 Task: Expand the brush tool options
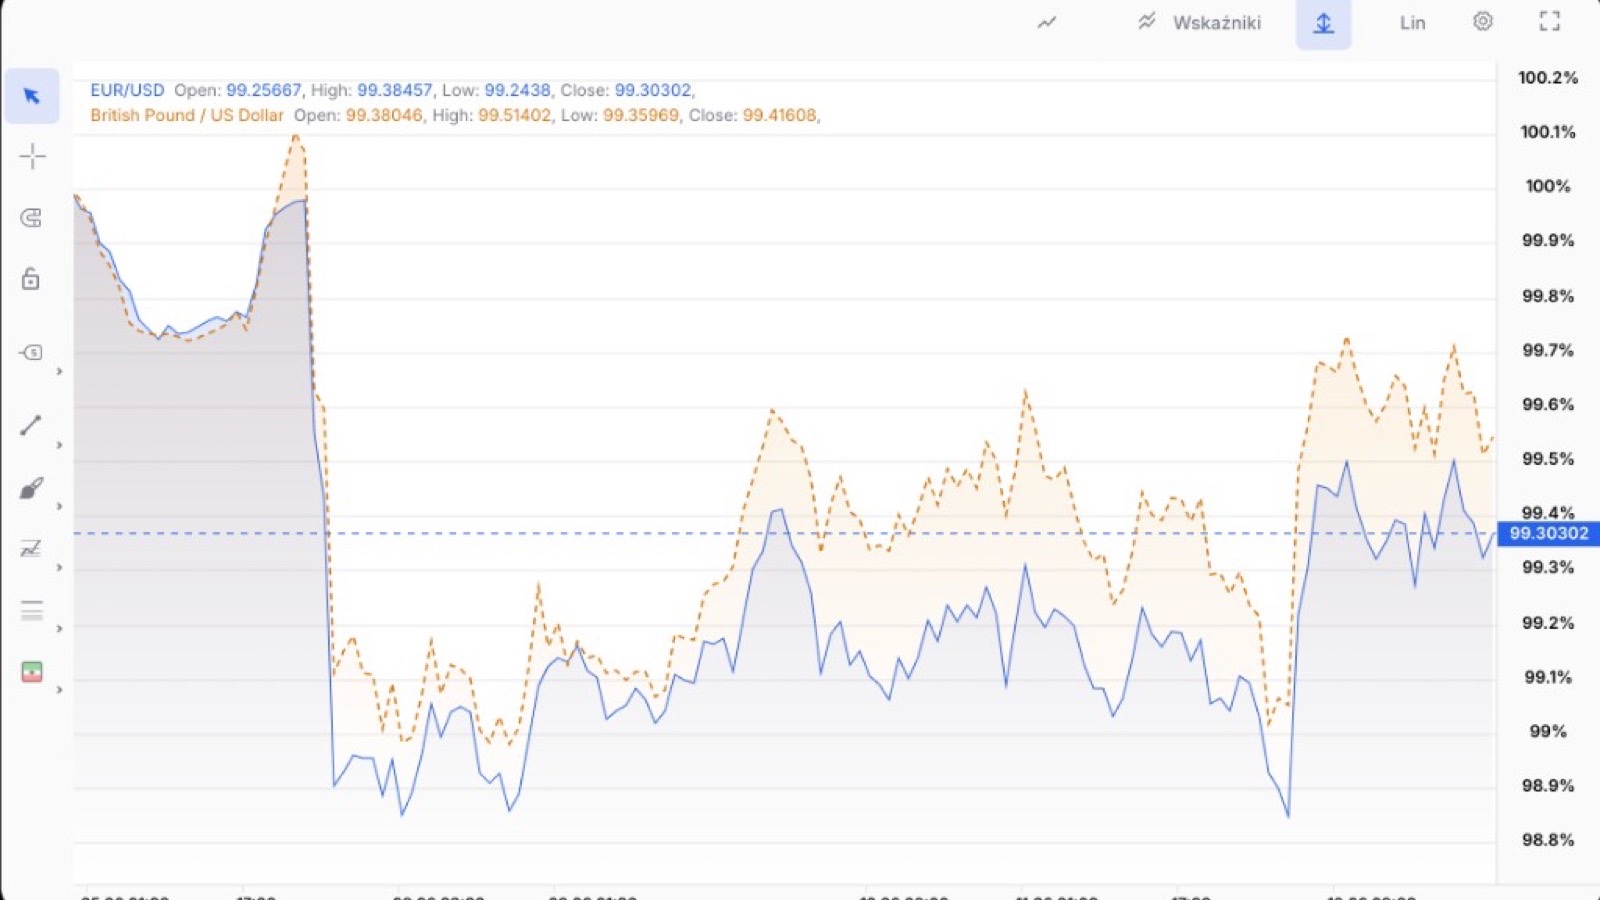point(59,507)
